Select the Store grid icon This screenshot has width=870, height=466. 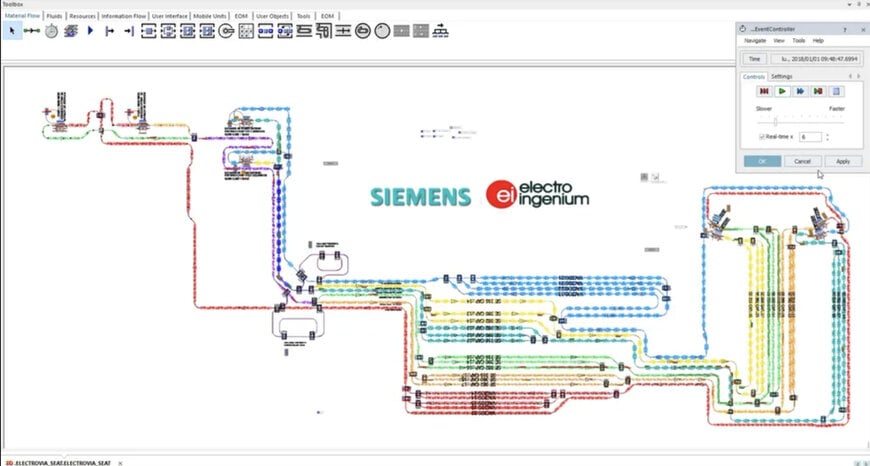click(246, 31)
